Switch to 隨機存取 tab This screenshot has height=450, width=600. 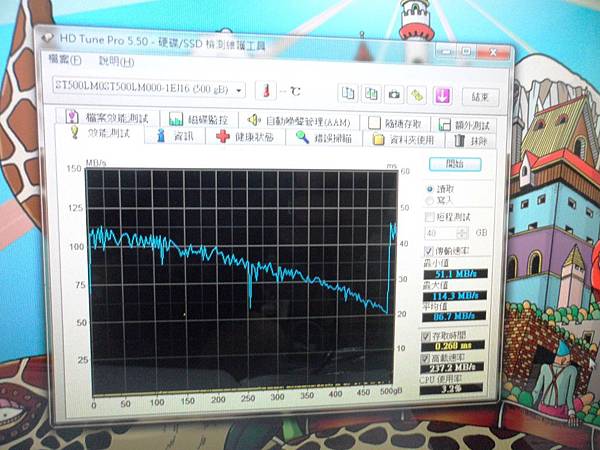396,123
